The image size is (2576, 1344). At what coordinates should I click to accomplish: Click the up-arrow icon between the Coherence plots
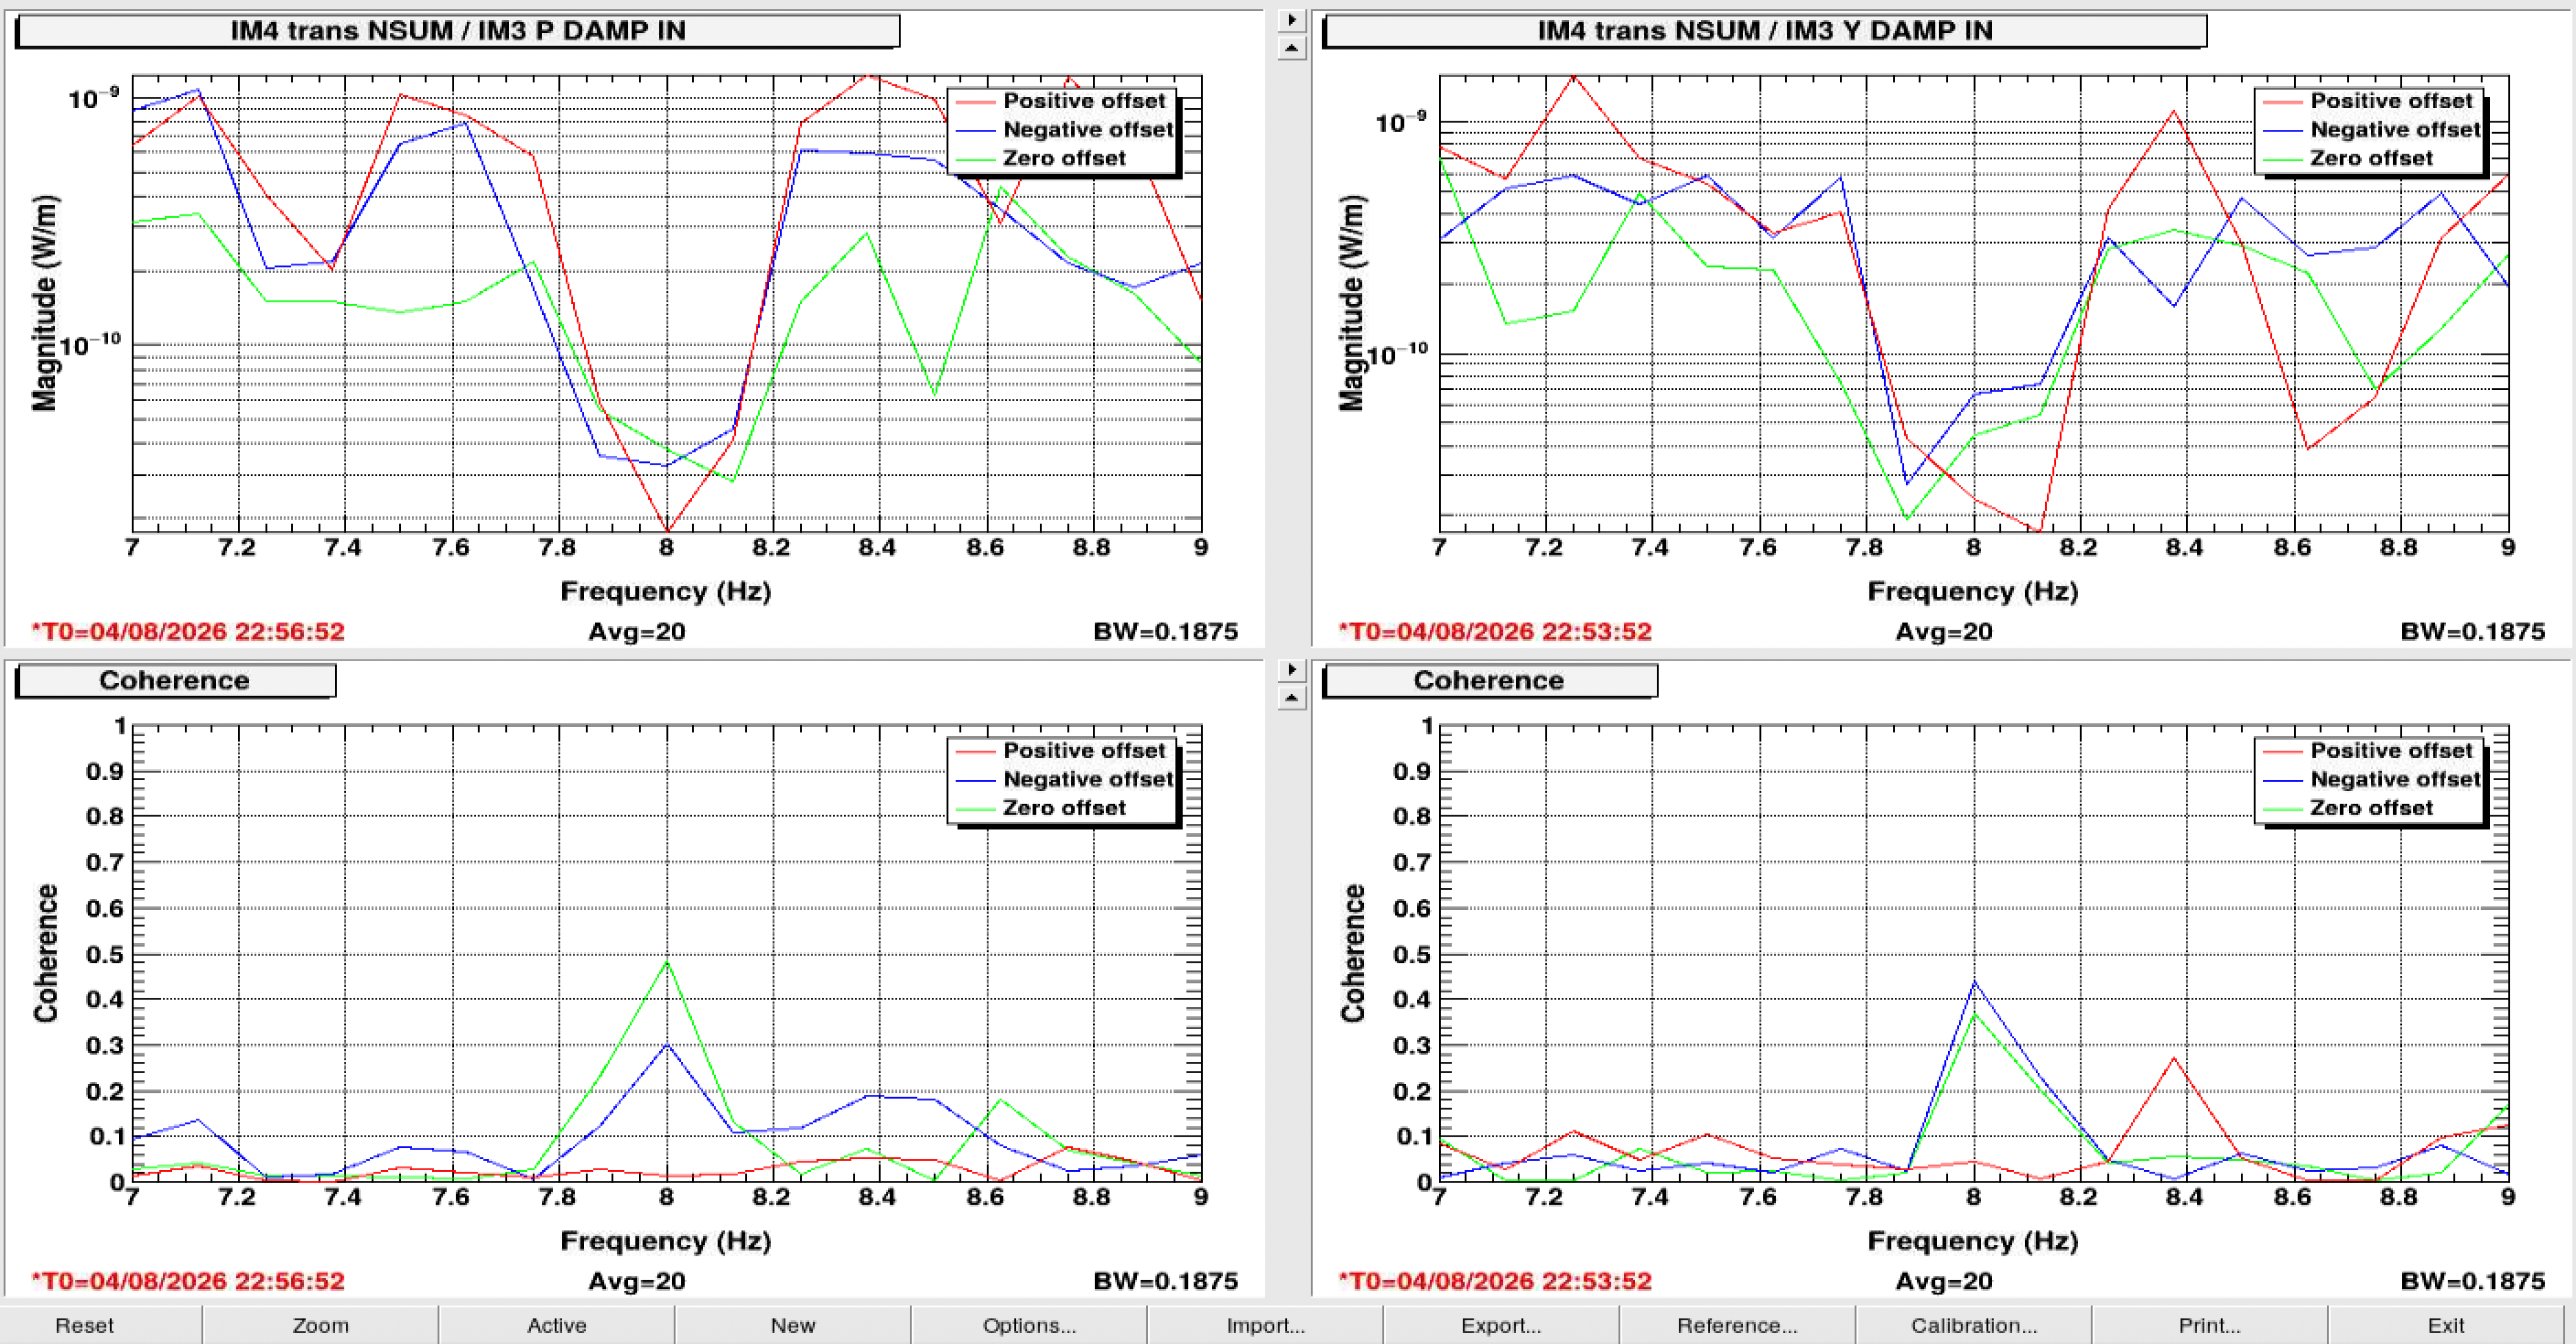tap(1292, 697)
